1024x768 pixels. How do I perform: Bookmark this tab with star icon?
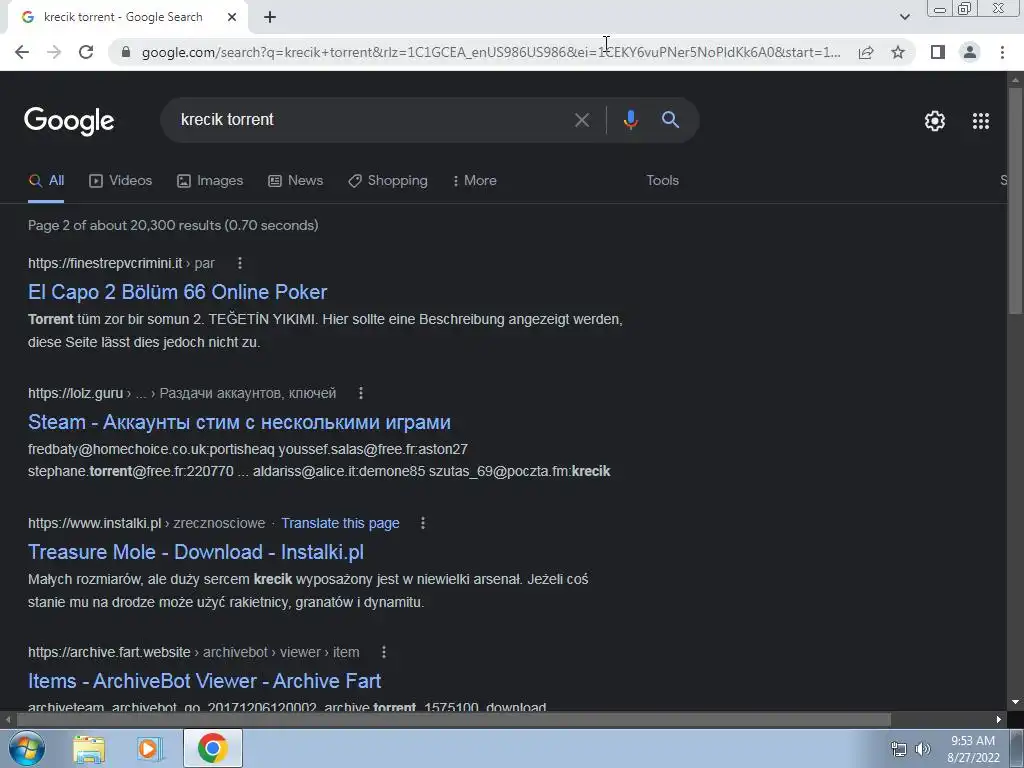coord(898,52)
